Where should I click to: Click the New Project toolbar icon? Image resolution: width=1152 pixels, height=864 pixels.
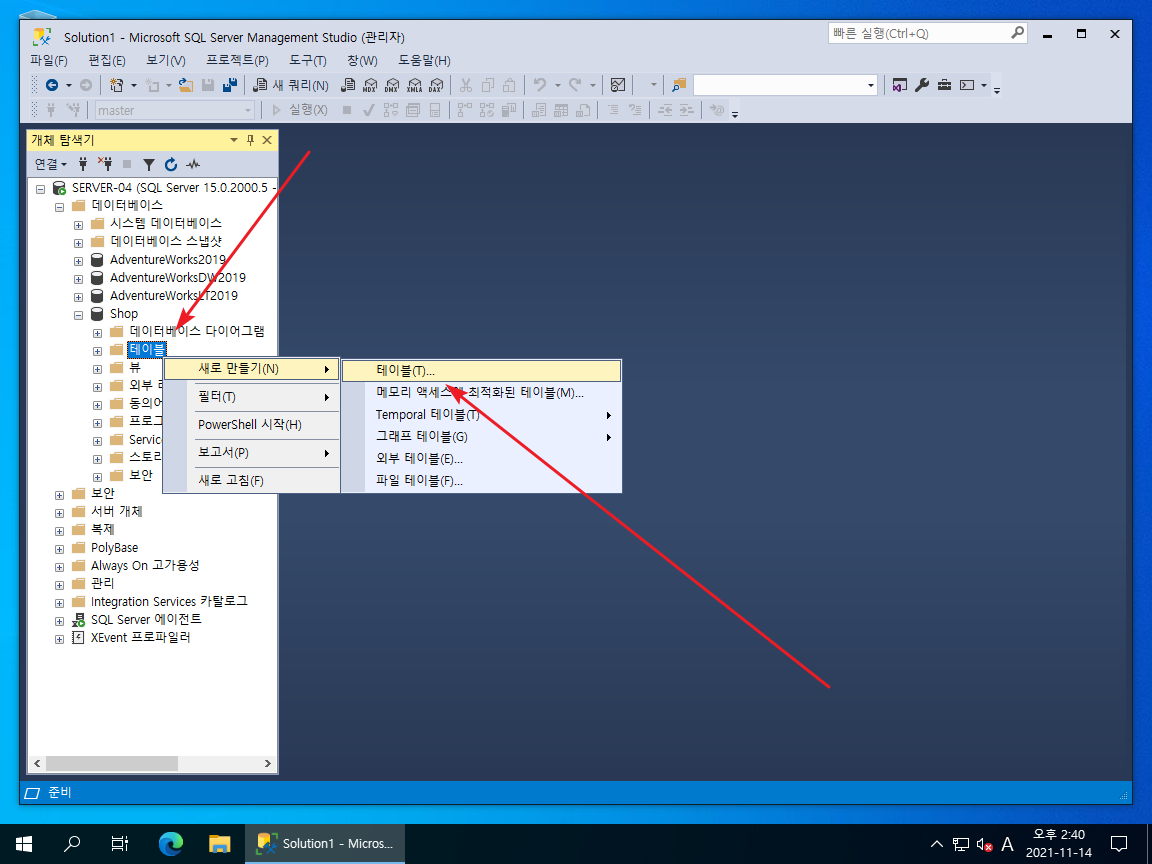tap(116, 85)
